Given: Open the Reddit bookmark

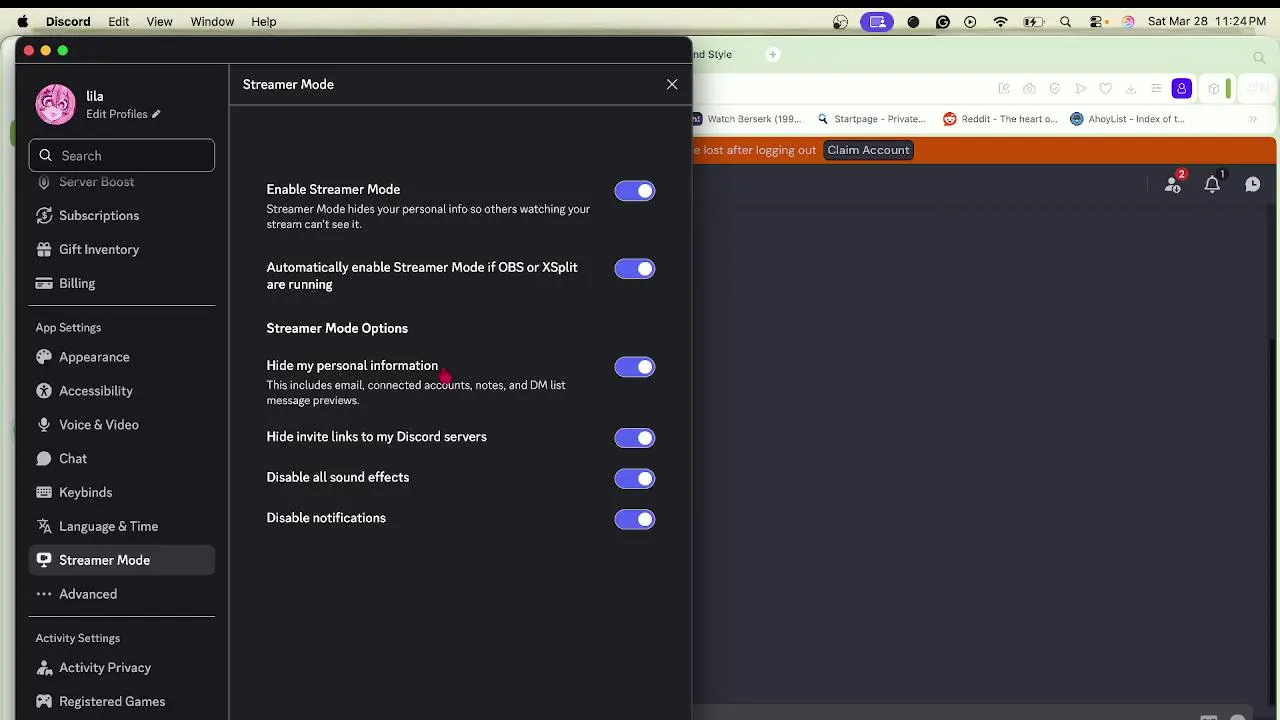Looking at the screenshot, I should (x=1001, y=119).
